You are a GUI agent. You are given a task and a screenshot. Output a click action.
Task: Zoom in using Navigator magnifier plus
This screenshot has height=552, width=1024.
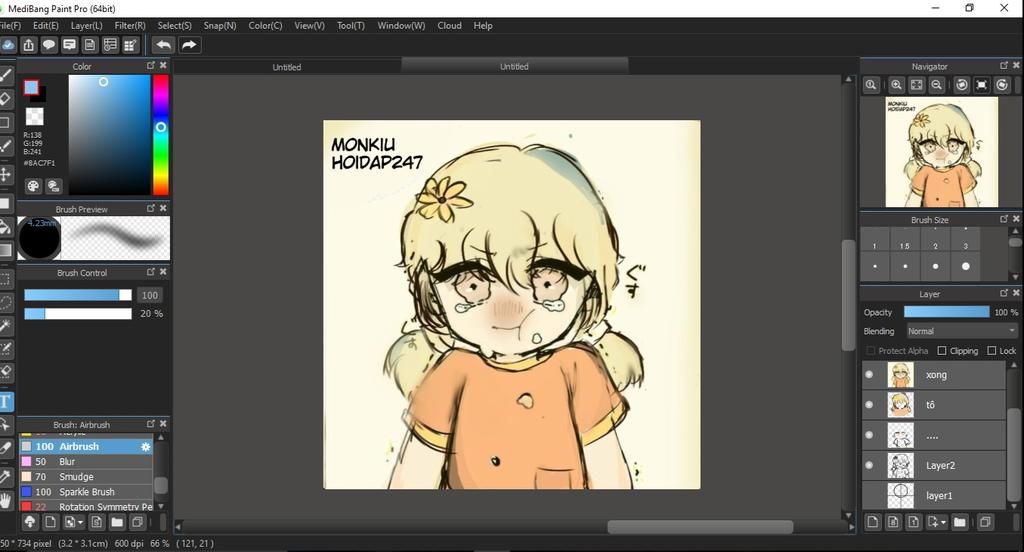(896, 86)
